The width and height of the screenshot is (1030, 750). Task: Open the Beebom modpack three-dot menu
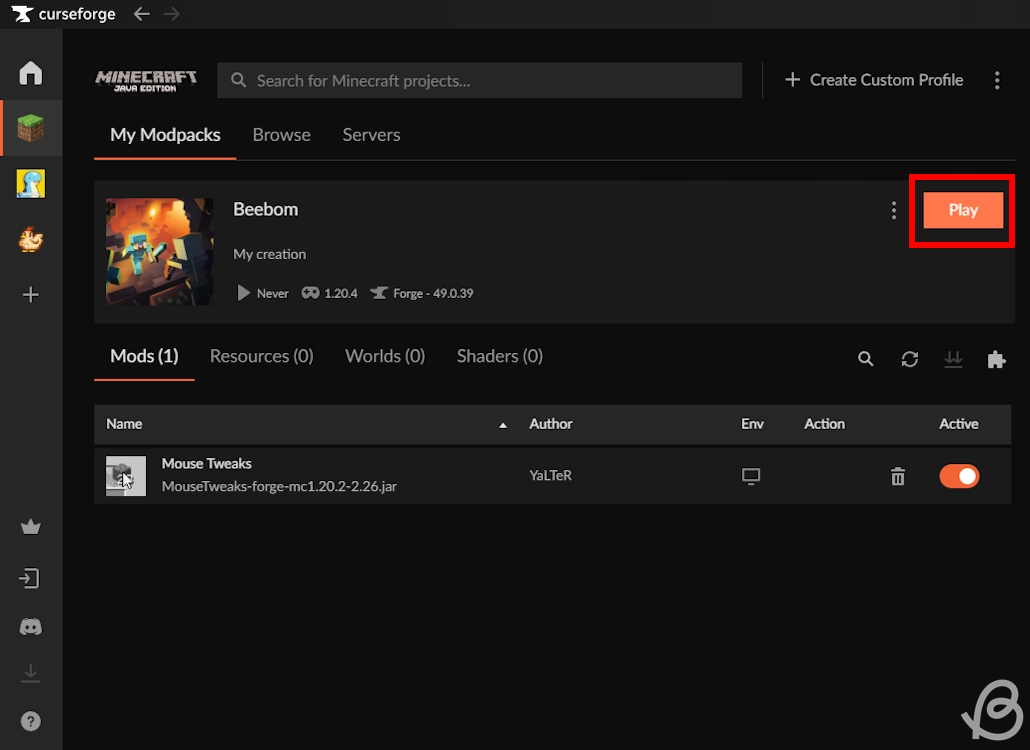[x=894, y=210]
